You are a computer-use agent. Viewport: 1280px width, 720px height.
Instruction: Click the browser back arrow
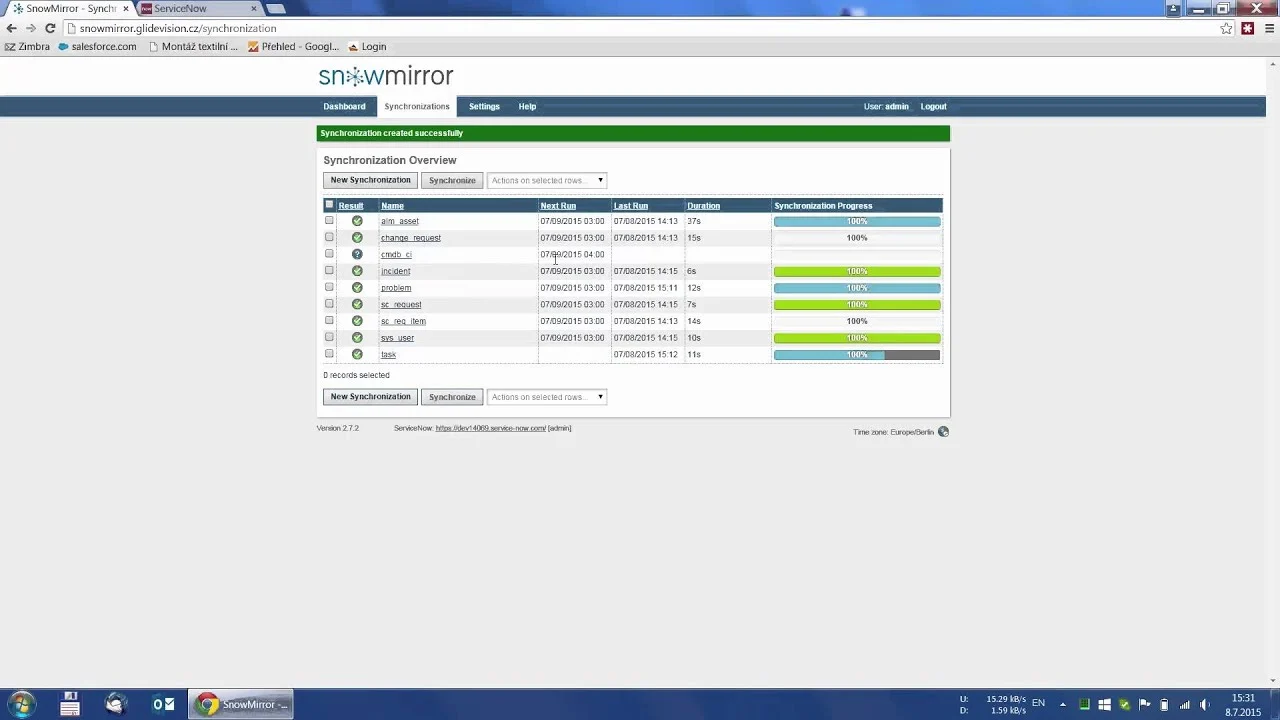point(12,29)
